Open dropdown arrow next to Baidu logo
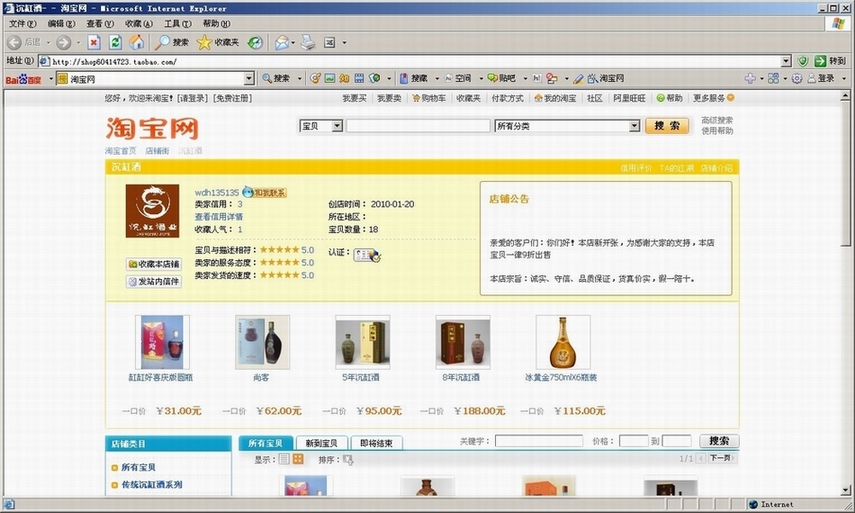855x513 pixels. click(x=51, y=79)
